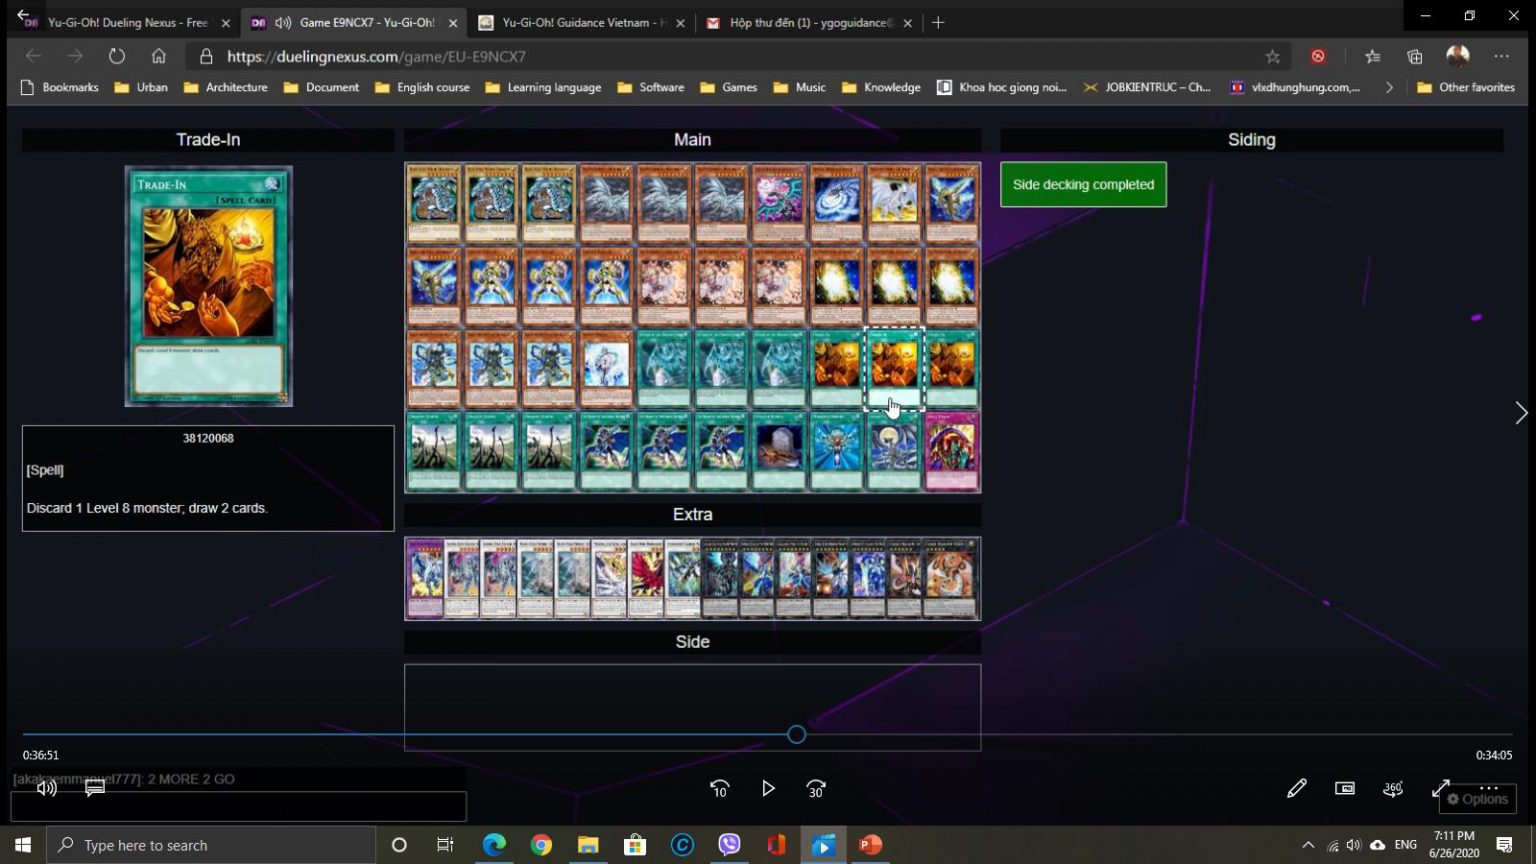Open the player's more options ellipsis
Screen dimensions: 1536x864
tap(1489, 788)
